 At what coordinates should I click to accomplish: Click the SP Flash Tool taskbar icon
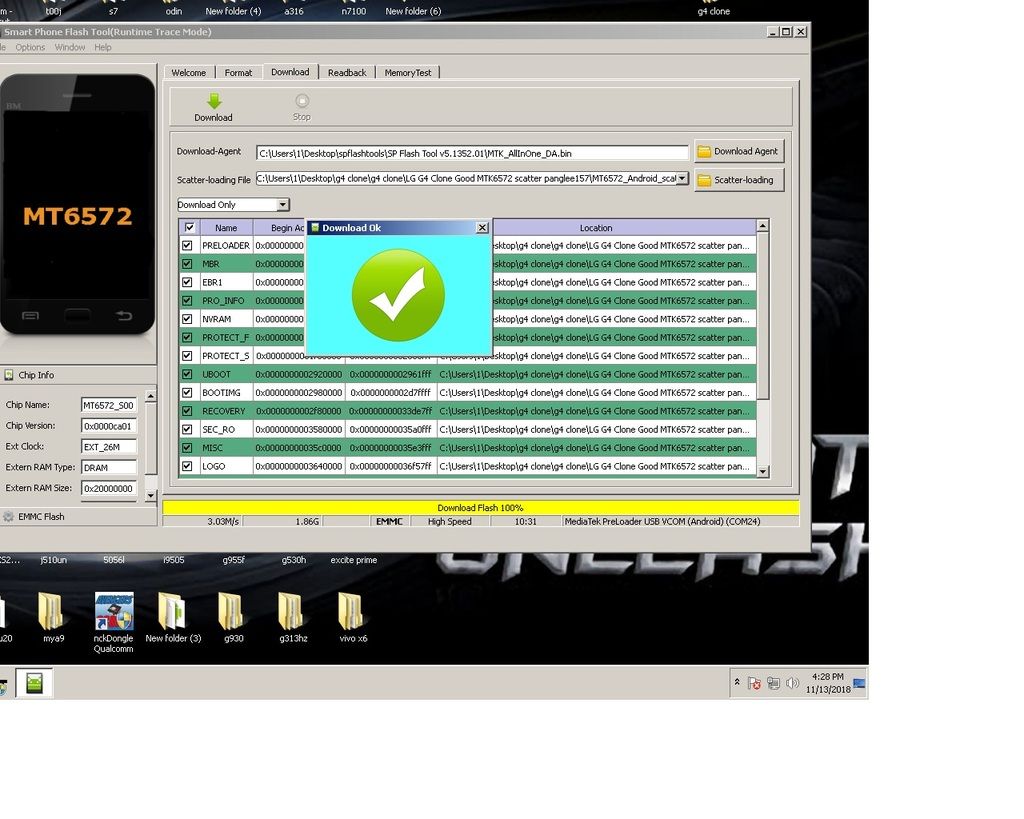click(x=34, y=683)
